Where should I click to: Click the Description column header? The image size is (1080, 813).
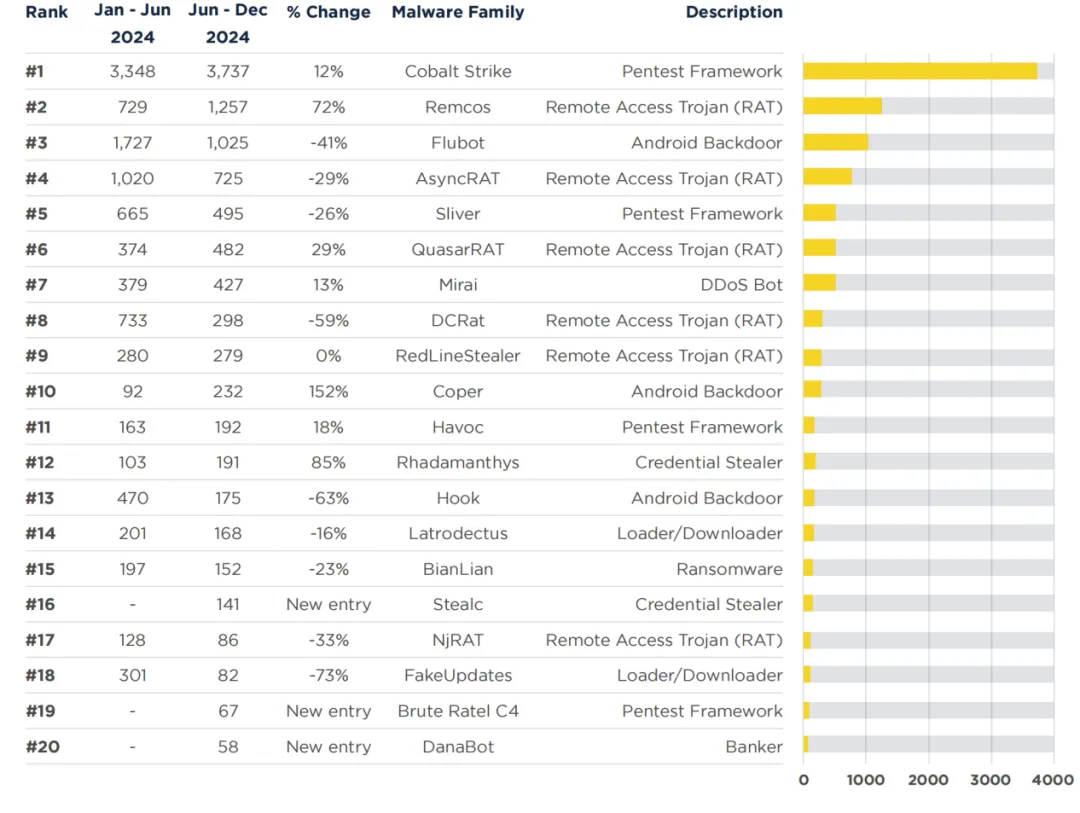(x=734, y=12)
